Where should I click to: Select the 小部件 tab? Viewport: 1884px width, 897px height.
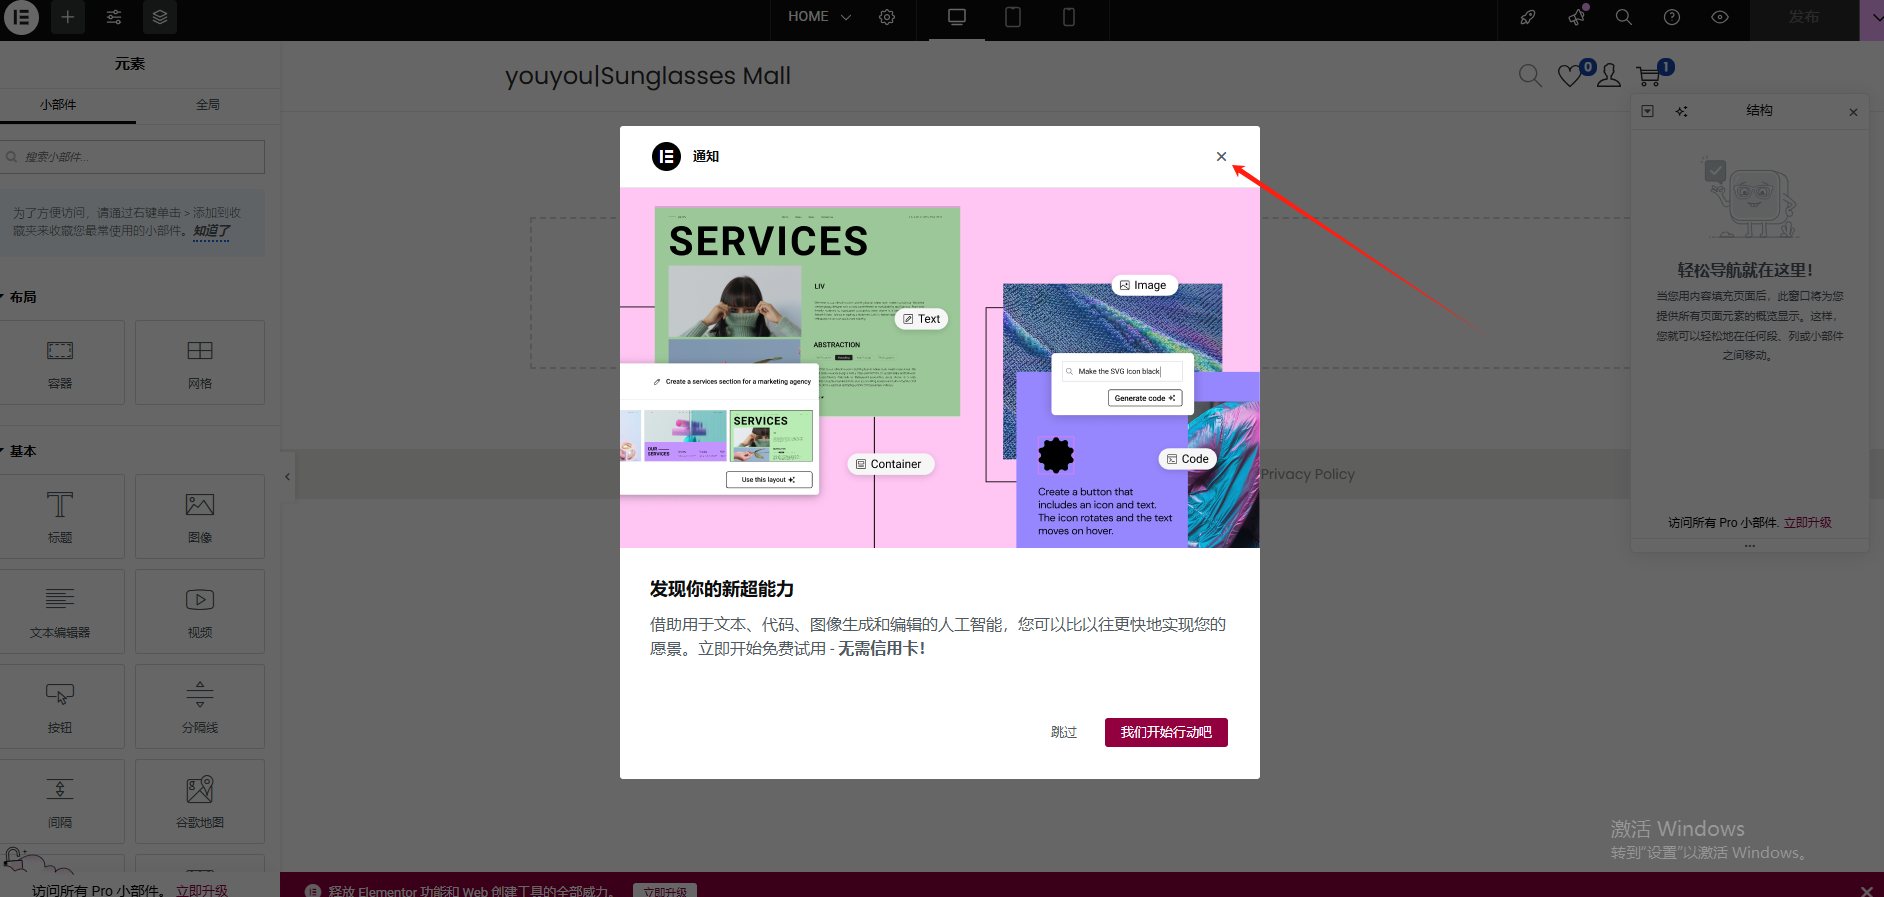[x=58, y=105]
